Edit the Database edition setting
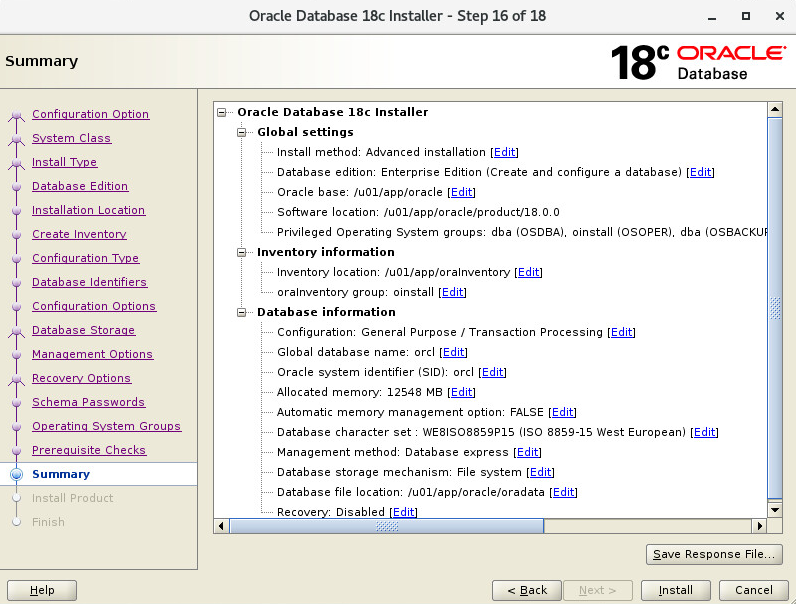This screenshot has height=604, width=796. [700, 172]
